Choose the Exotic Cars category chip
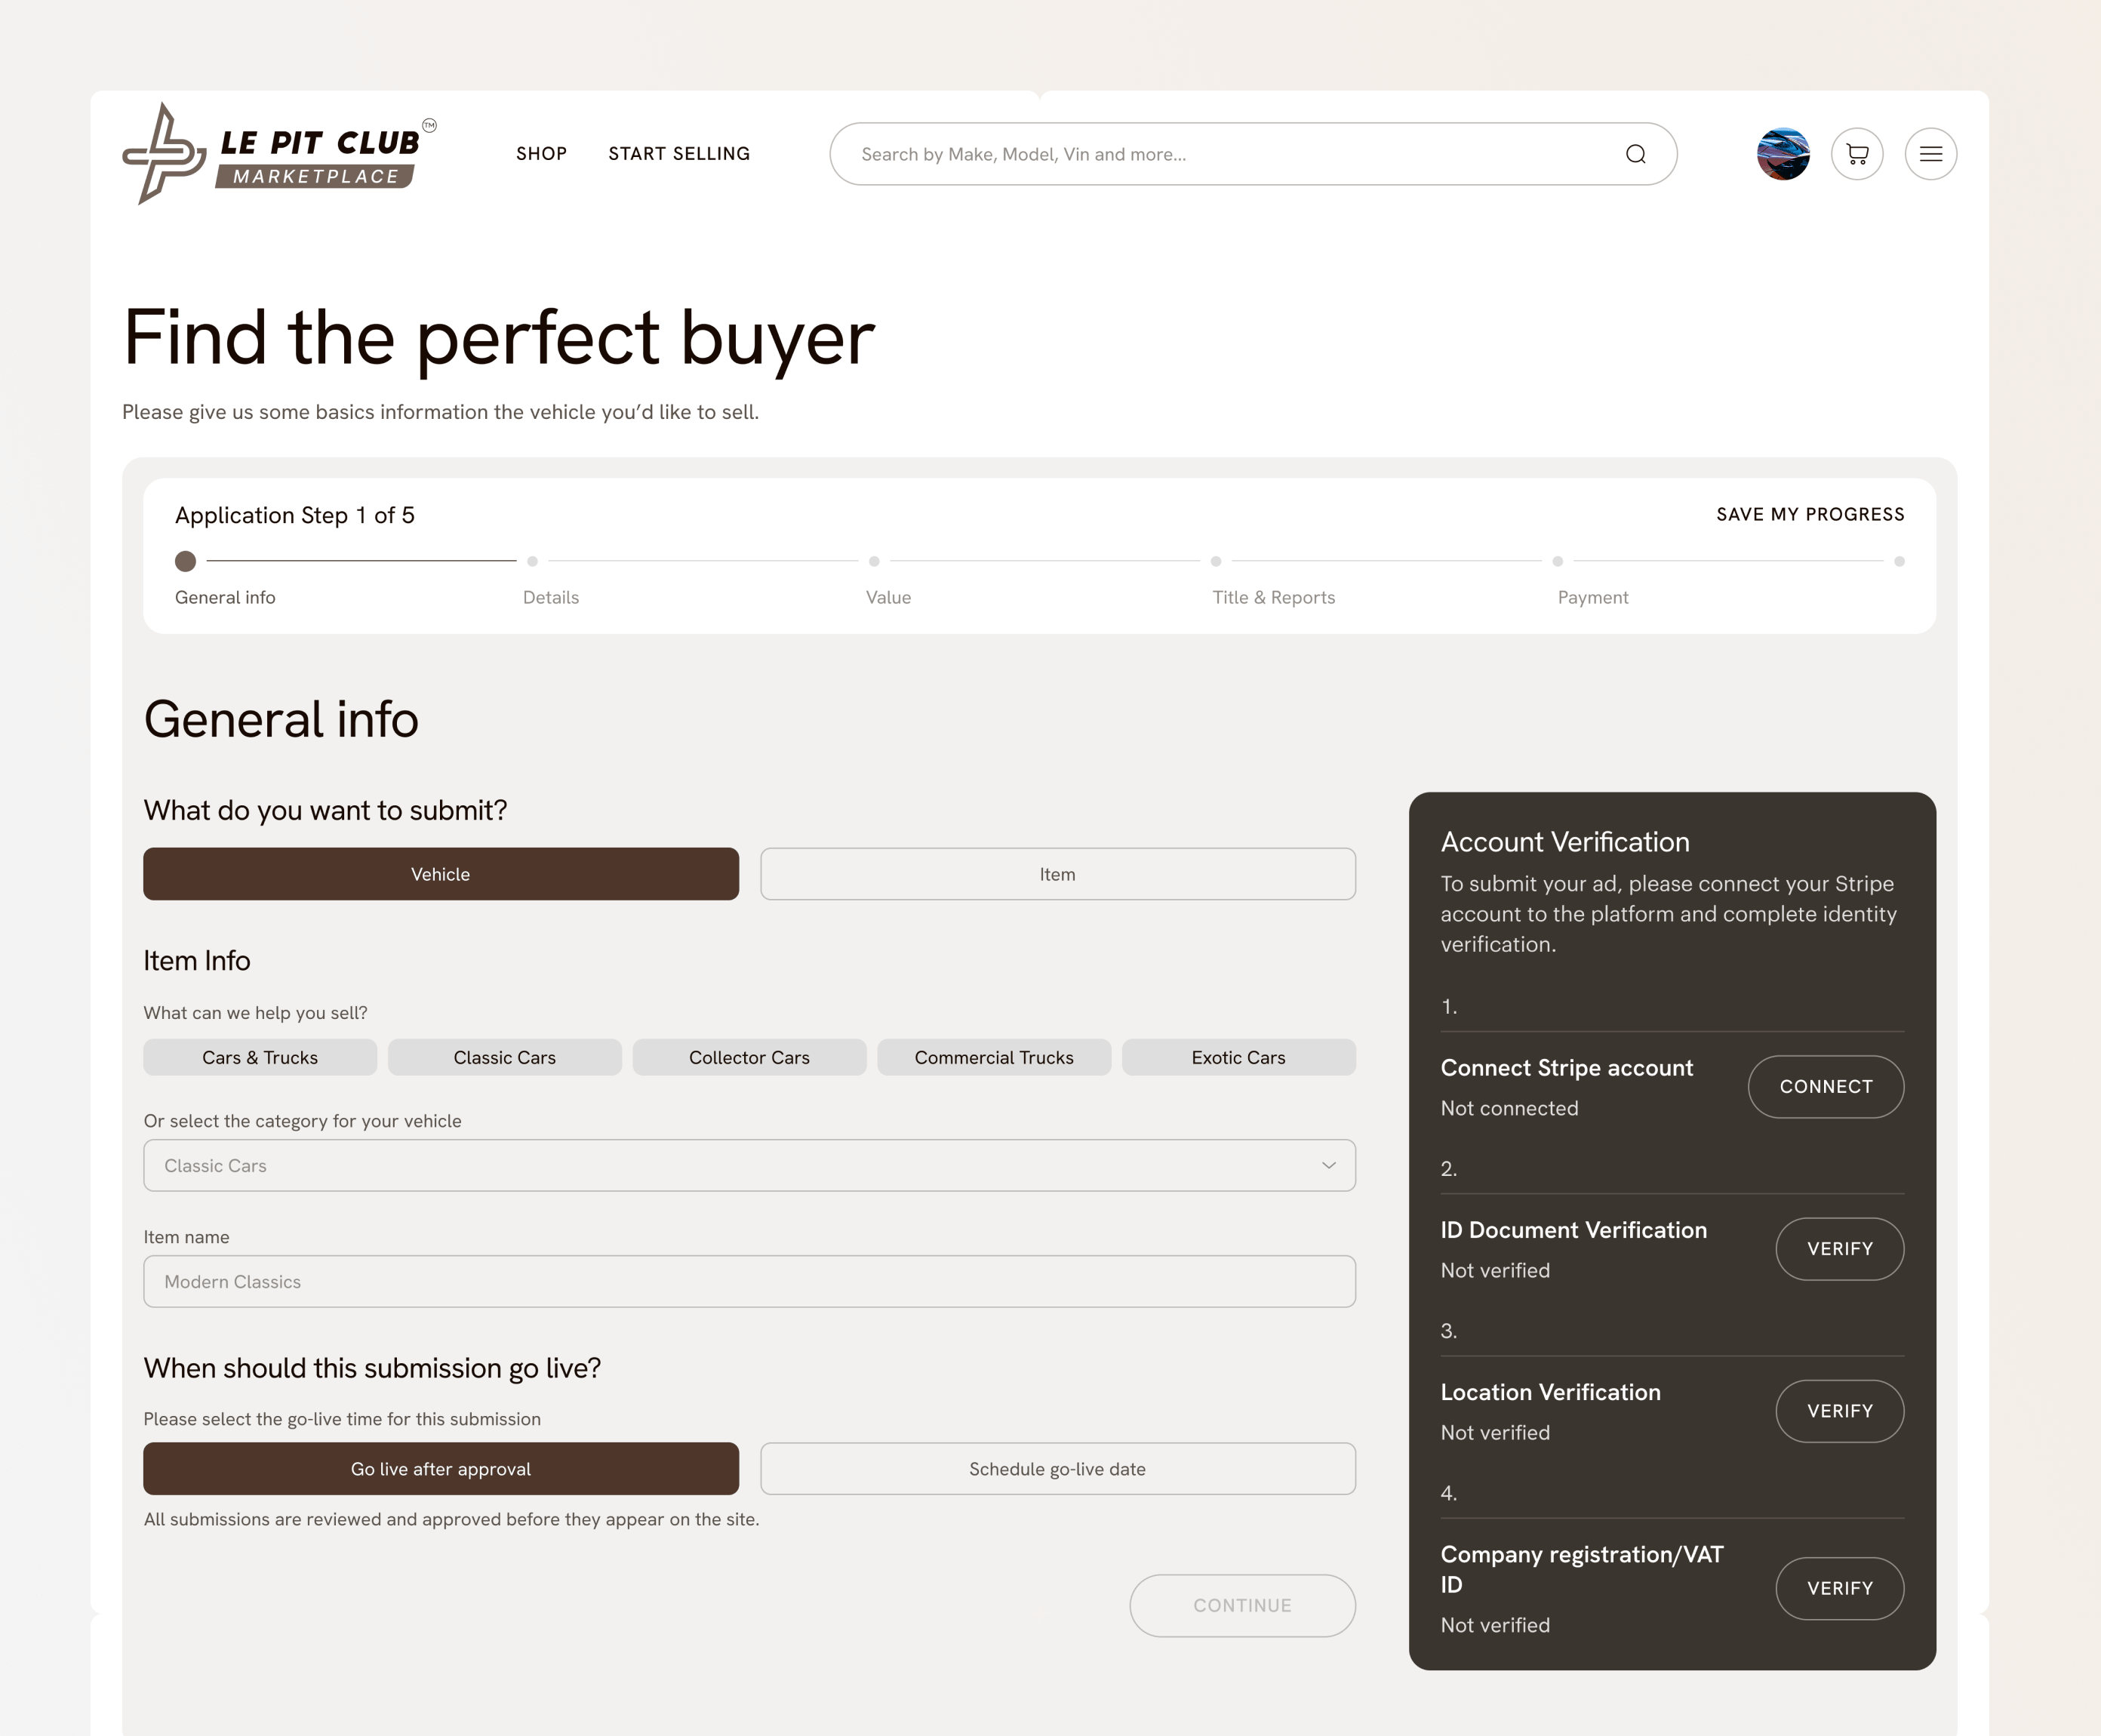 [x=1239, y=1057]
